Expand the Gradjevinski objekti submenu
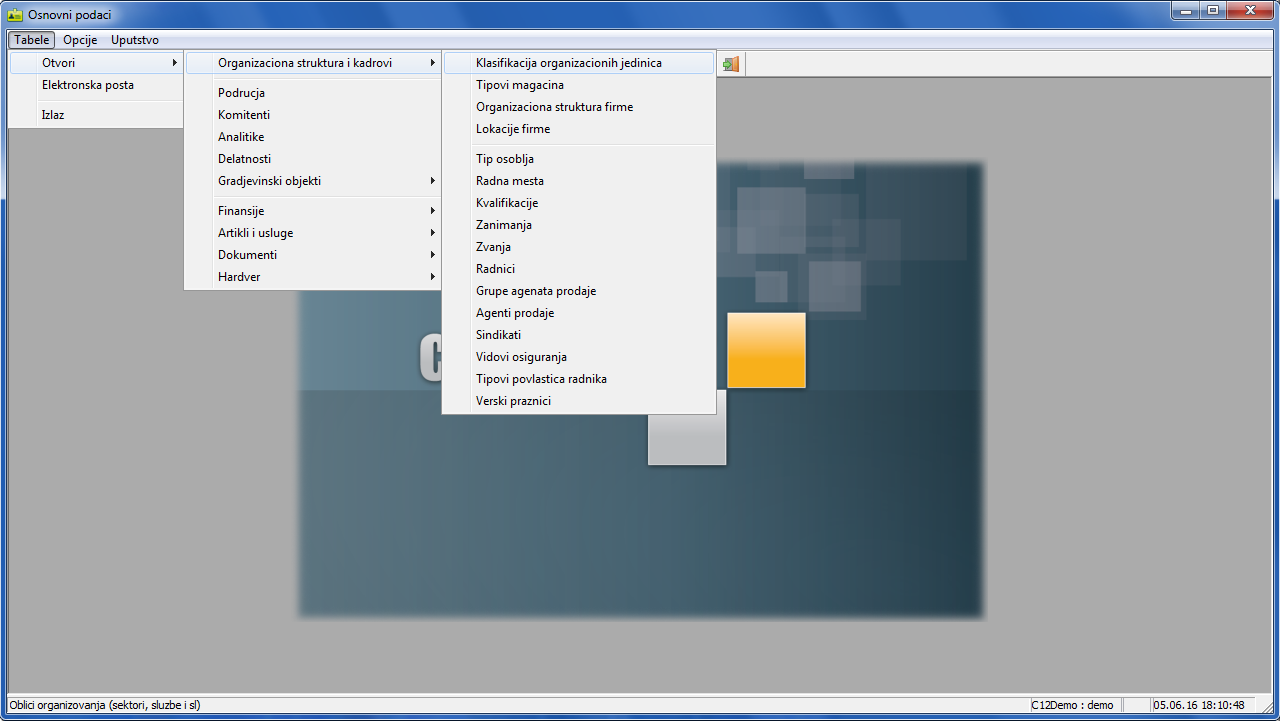This screenshot has height=721, width=1280. (312, 181)
